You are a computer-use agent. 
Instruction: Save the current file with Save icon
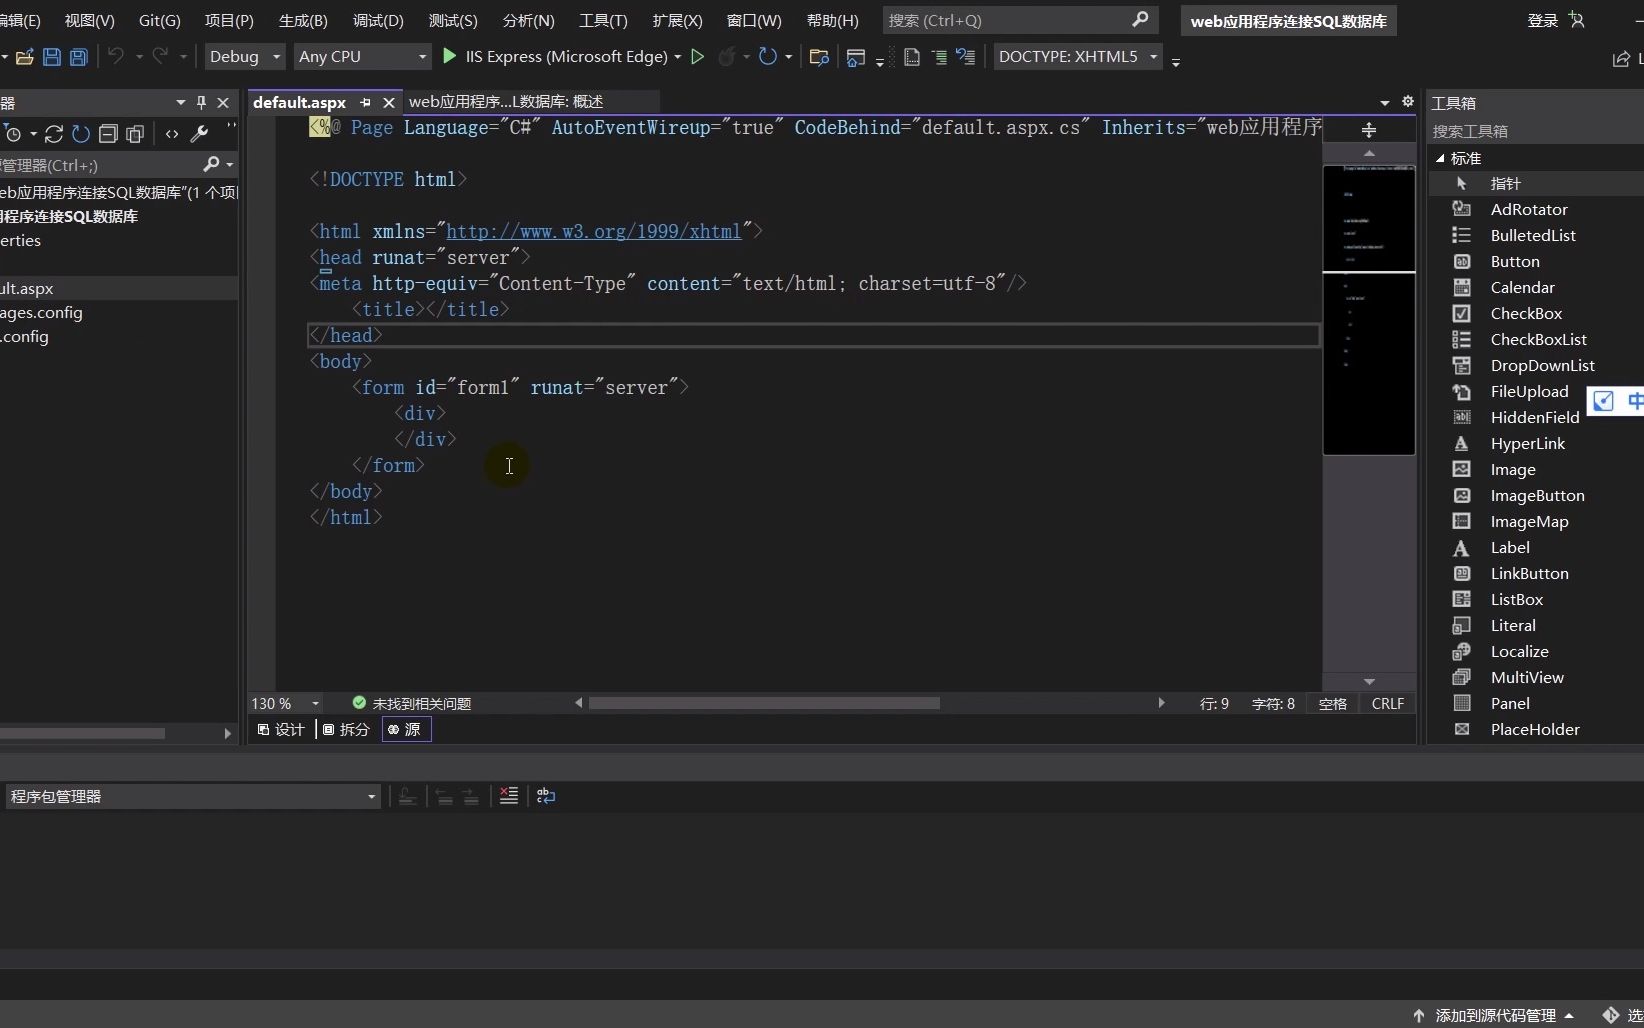pyautogui.click(x=52, y=57)
